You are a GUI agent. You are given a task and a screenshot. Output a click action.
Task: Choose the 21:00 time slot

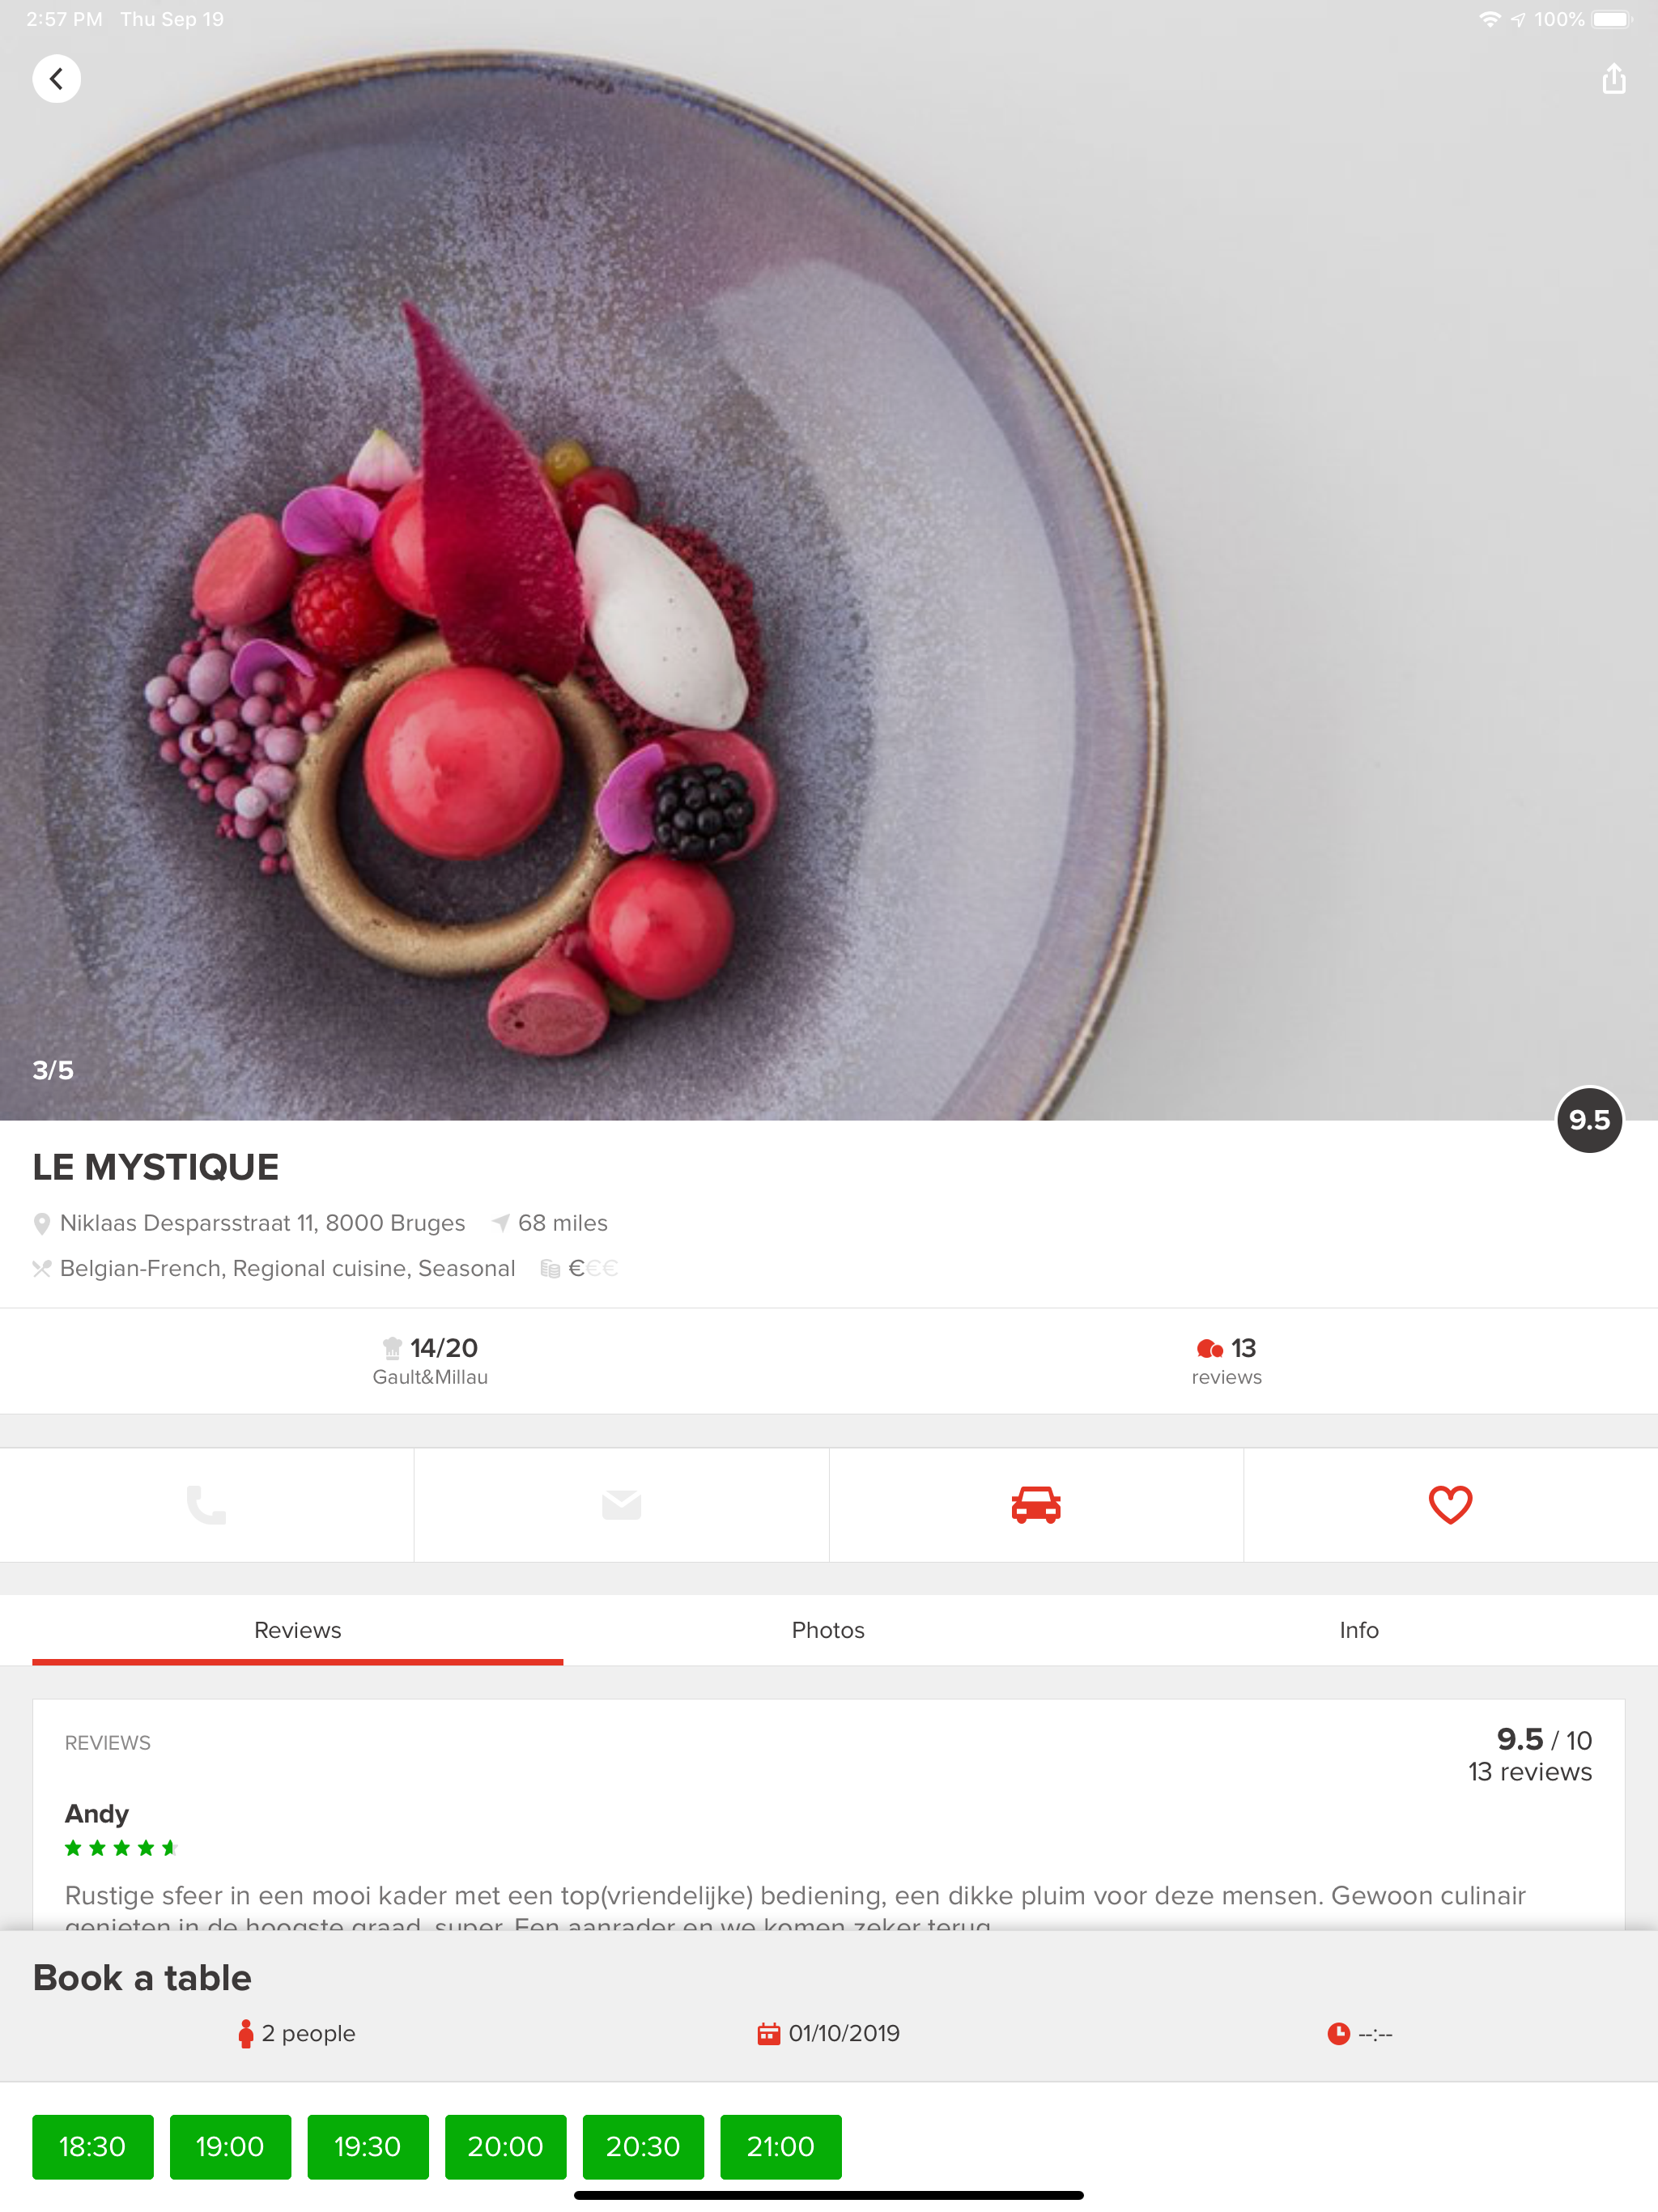(781, 2146)
